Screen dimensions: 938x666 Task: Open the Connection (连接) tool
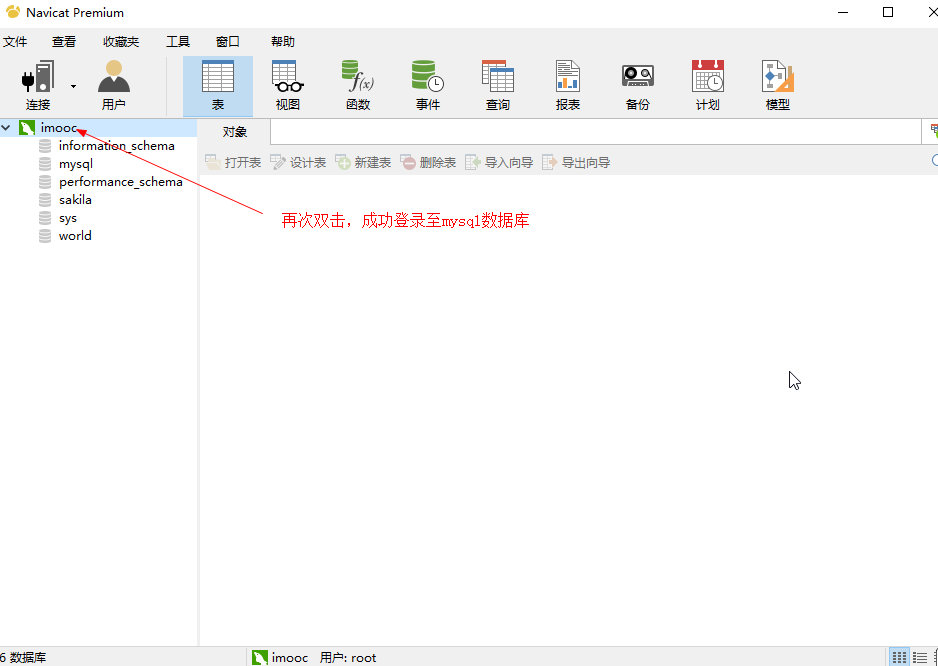tap(38, 86)
